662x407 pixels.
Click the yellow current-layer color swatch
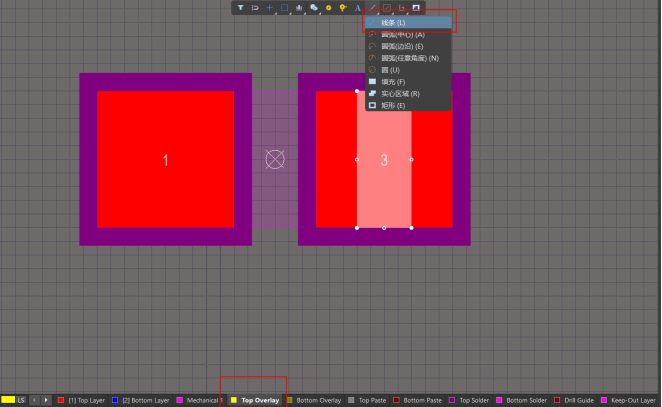click(x=8, y=400)
